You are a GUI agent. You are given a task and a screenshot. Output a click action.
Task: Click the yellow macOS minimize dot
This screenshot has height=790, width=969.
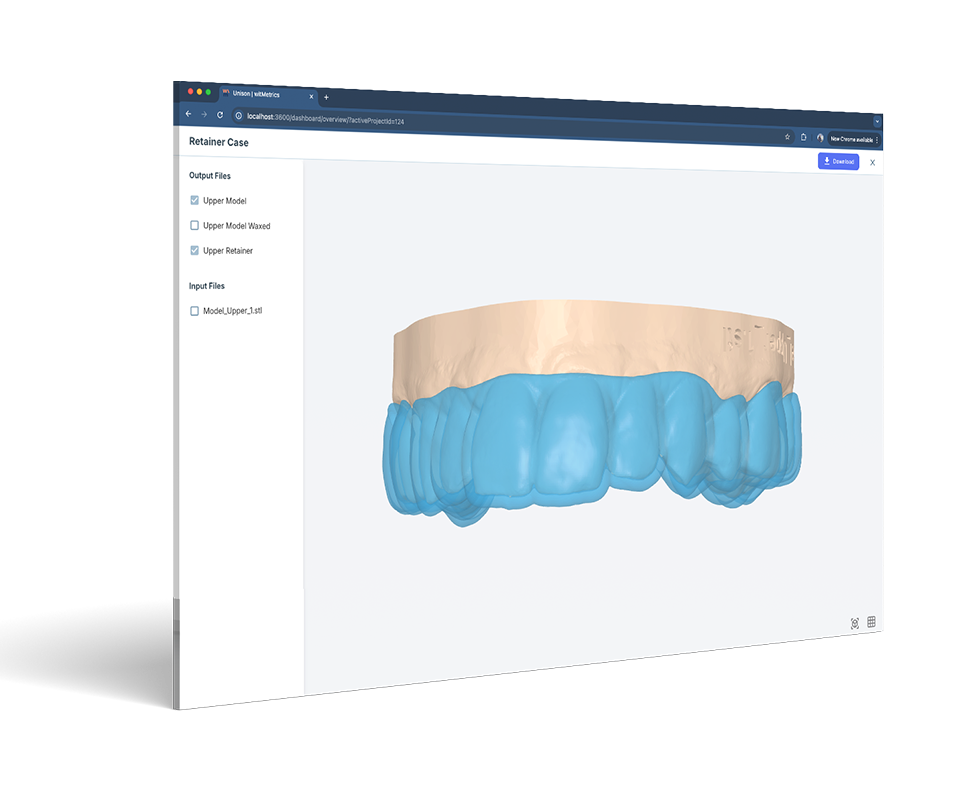point(199,91)
